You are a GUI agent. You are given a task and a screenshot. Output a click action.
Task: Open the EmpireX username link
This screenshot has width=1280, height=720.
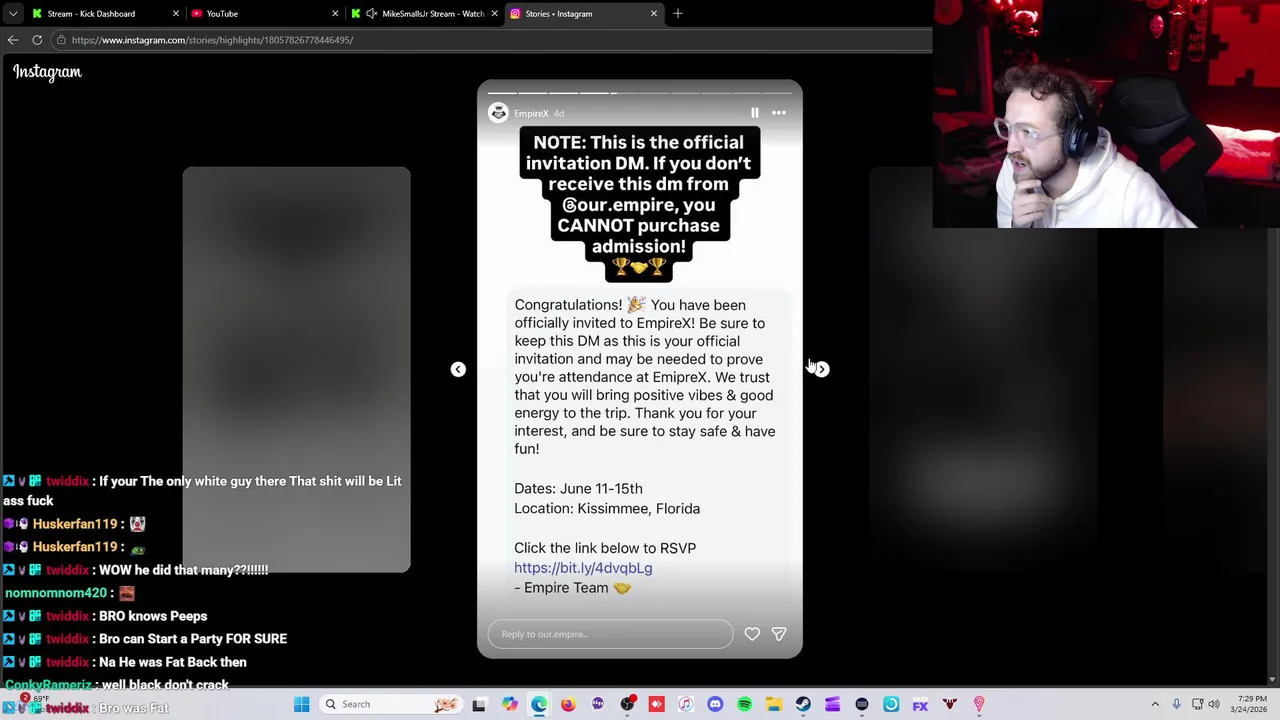pos(531,114)
